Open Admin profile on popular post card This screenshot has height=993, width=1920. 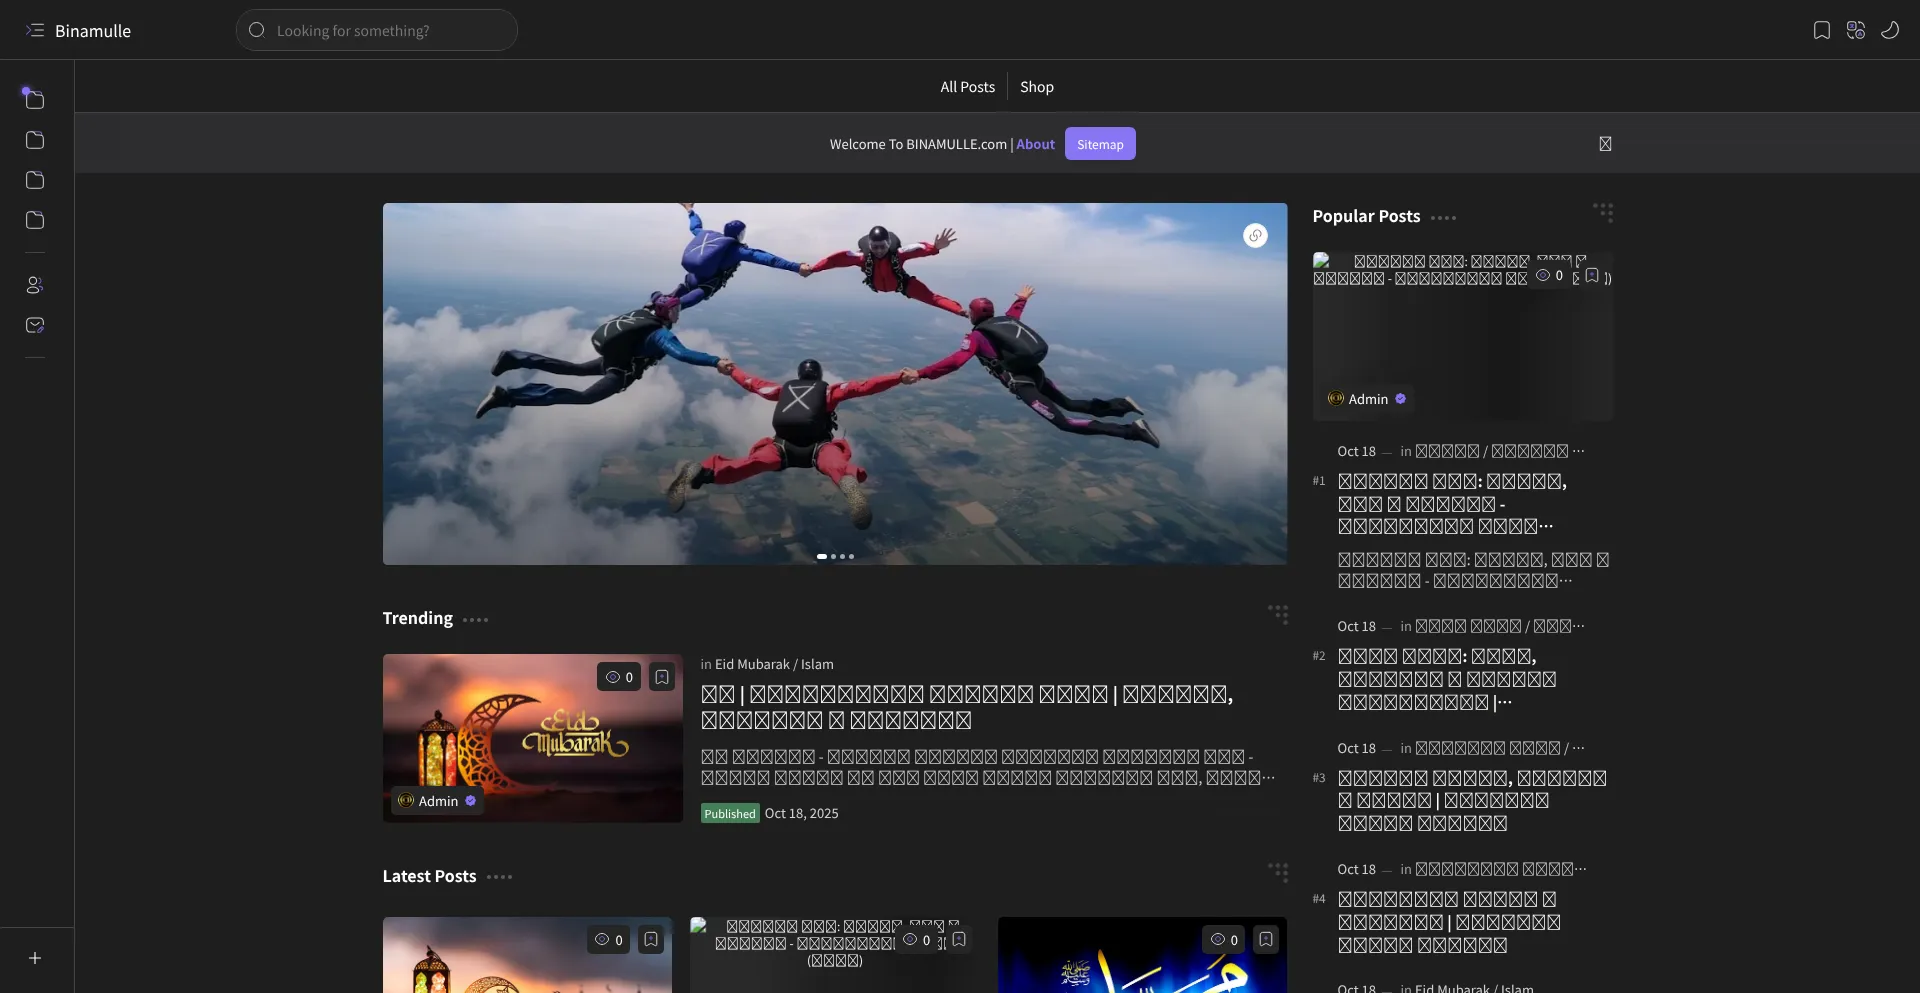1367,399
